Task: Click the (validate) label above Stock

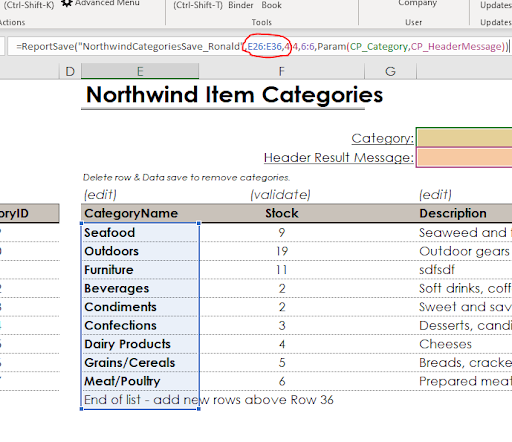Action: [x=280, y=194]
